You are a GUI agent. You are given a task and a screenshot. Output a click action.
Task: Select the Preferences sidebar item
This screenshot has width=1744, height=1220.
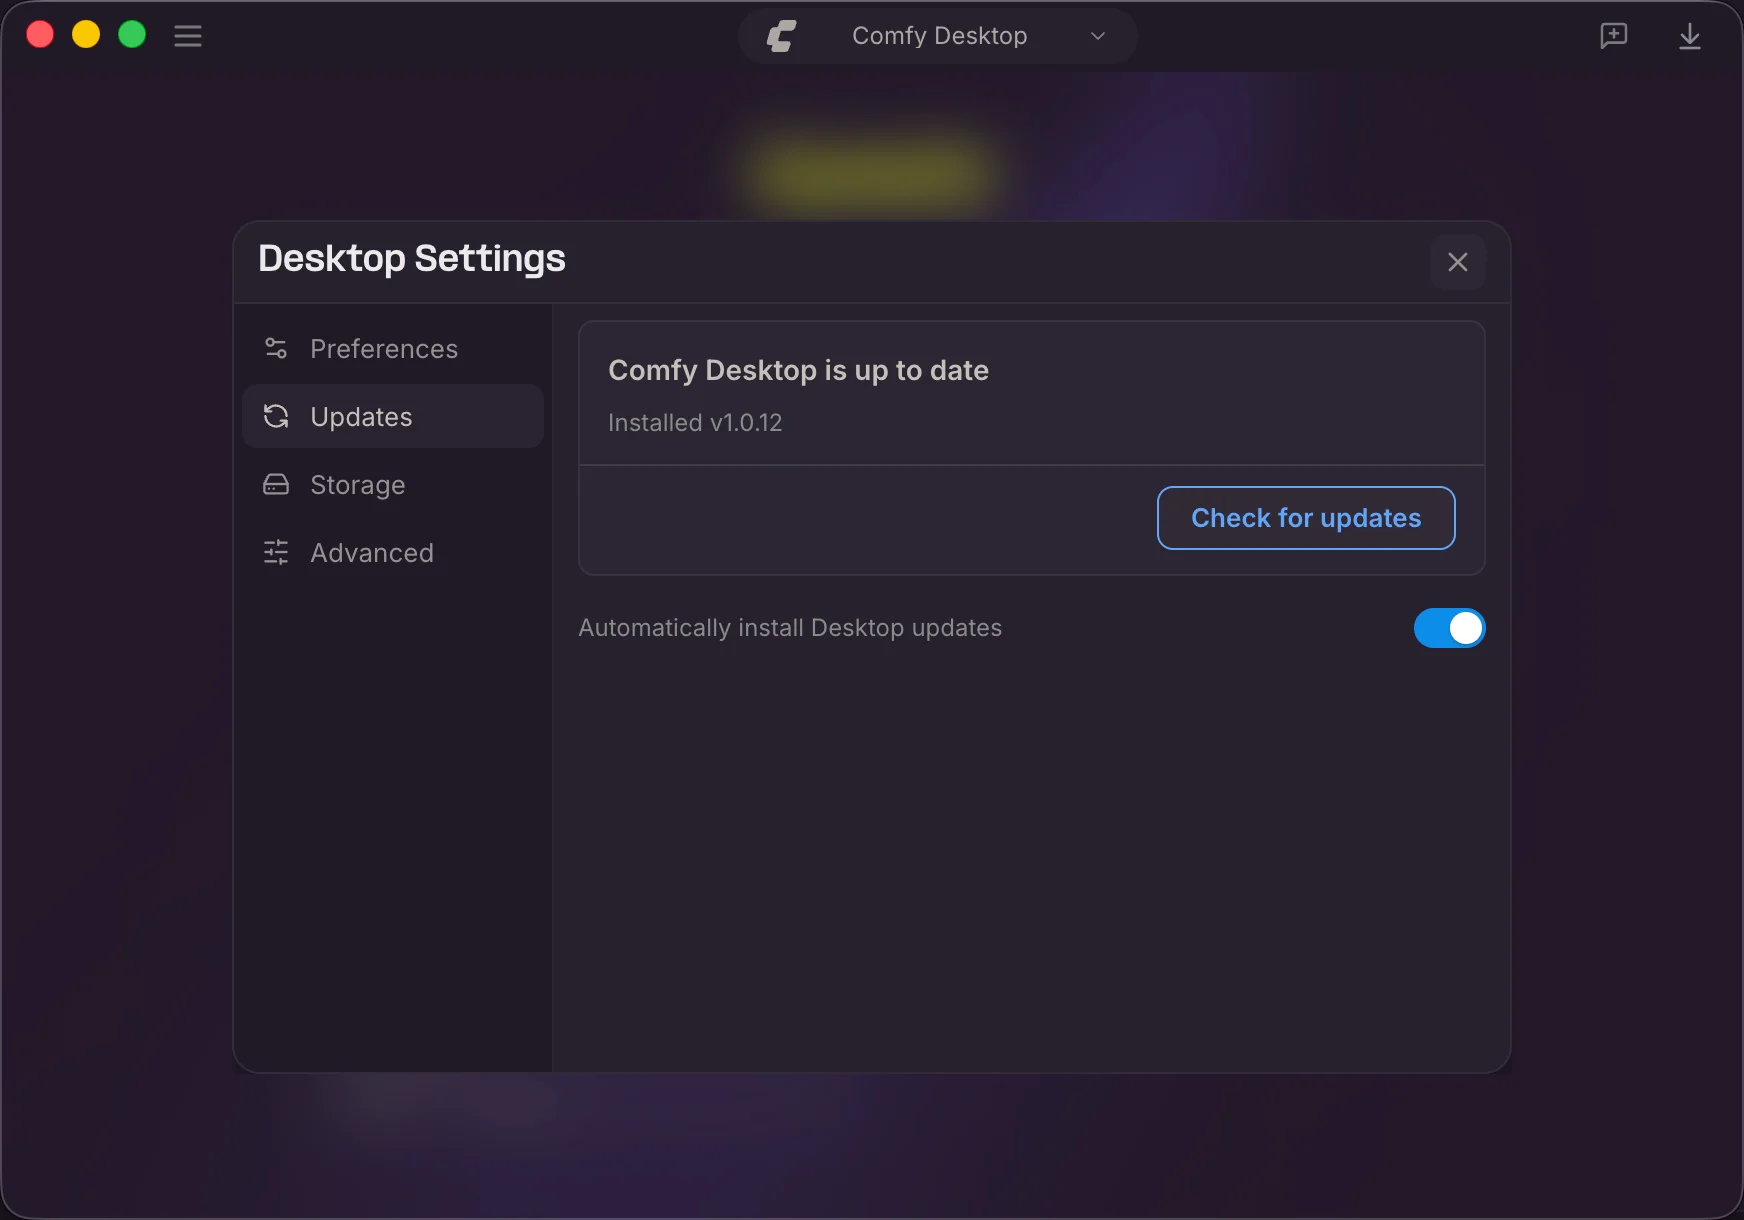click(393, 349)
